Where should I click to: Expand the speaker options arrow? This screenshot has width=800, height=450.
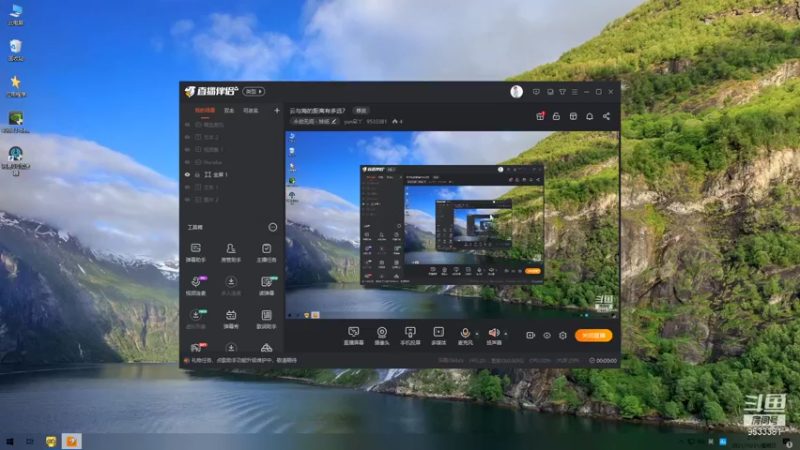(506, 334)
